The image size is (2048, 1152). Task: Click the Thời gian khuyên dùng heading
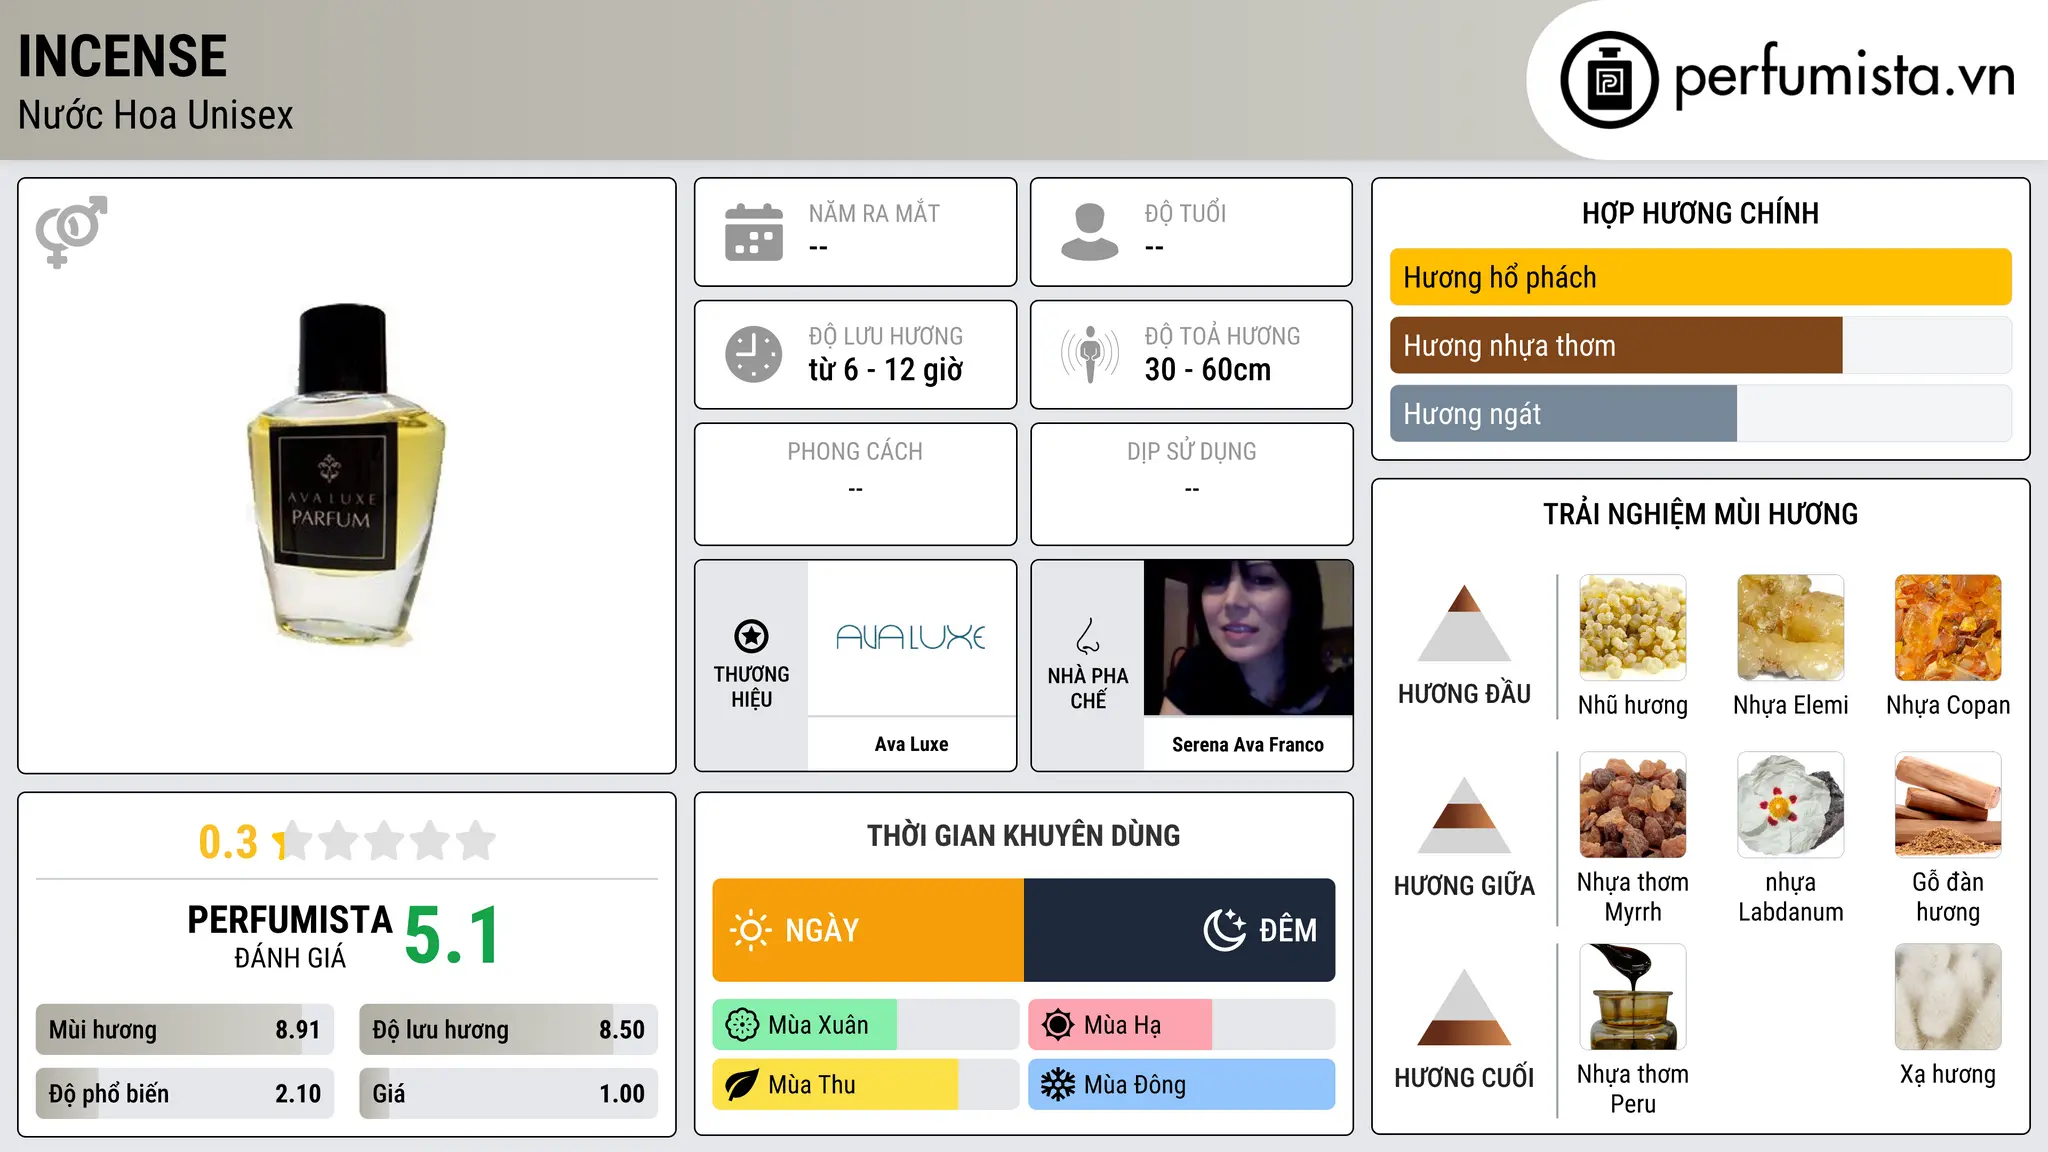click(x=1024, y=835)
